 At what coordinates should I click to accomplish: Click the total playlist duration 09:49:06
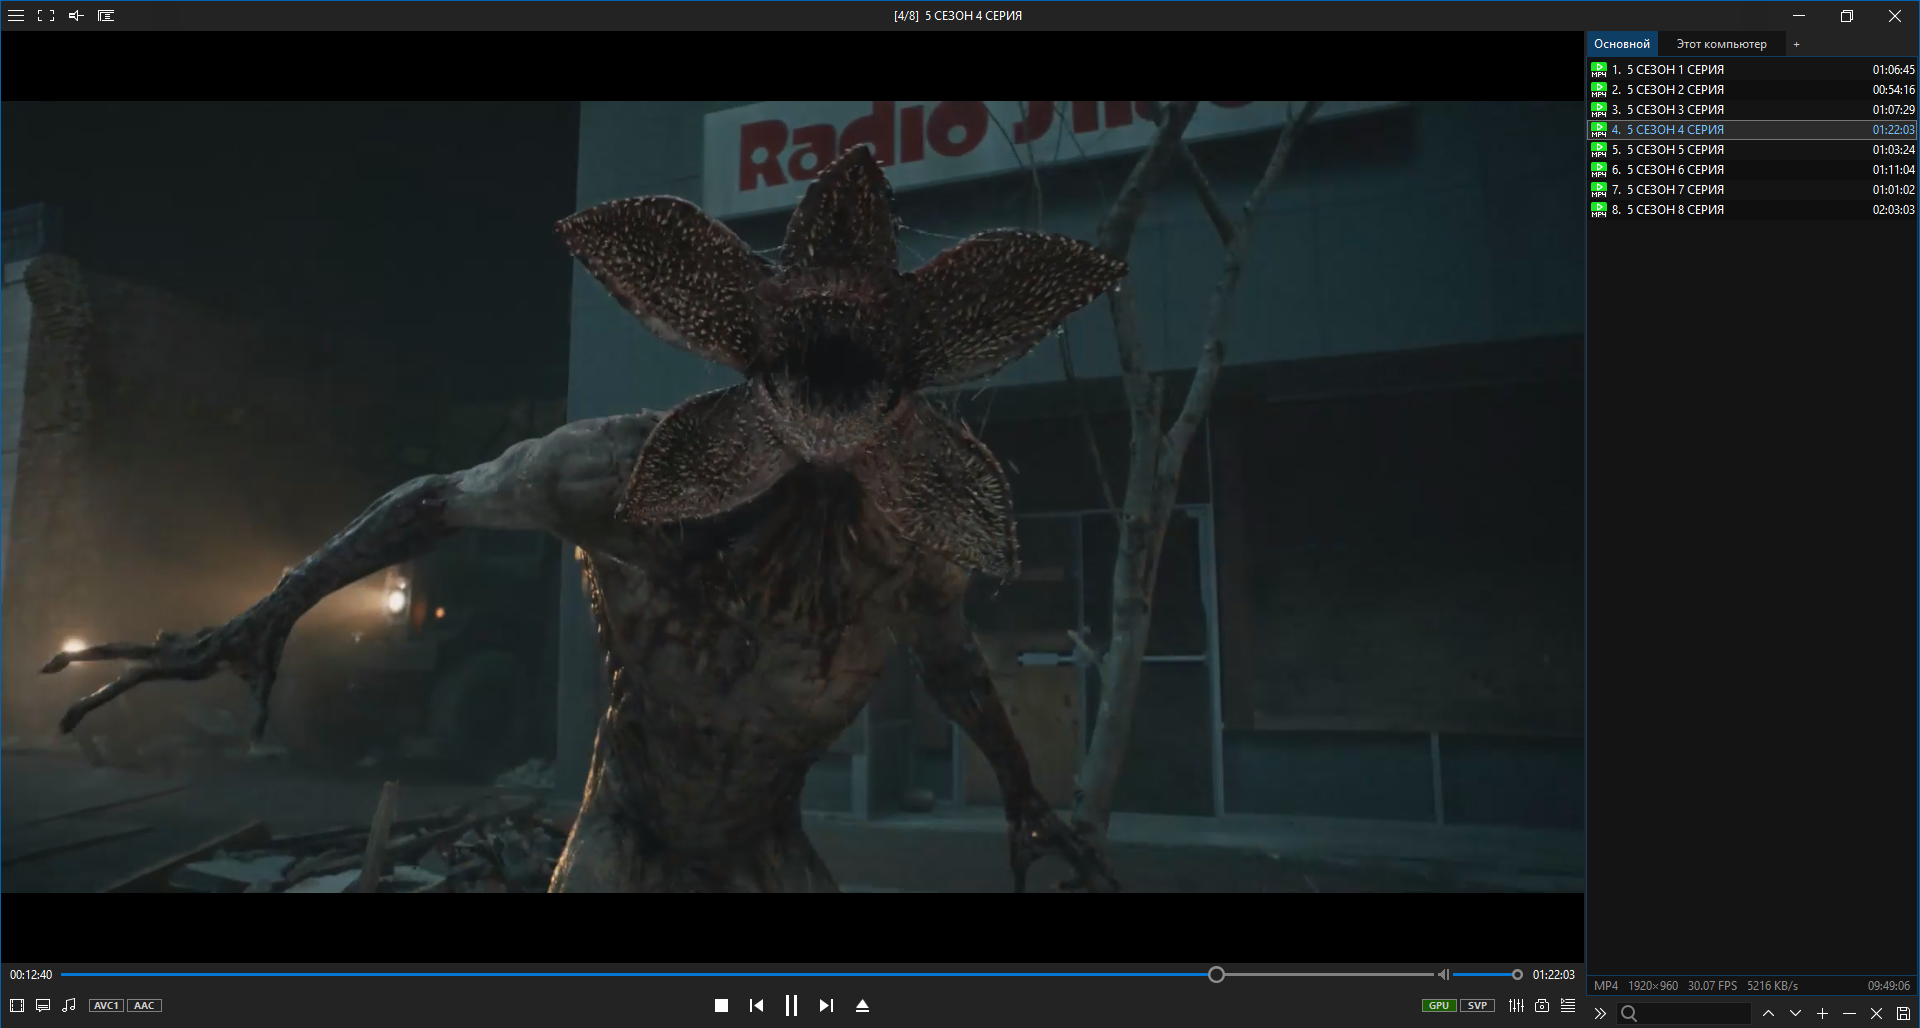[x=1889, y=986]
